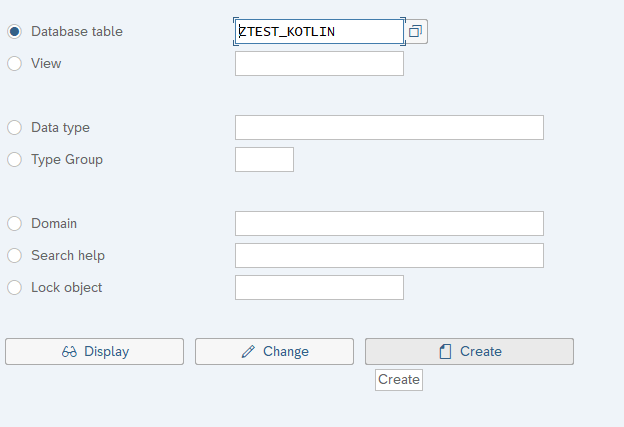Click the document icon on Create button

click(x=445, y=351)
